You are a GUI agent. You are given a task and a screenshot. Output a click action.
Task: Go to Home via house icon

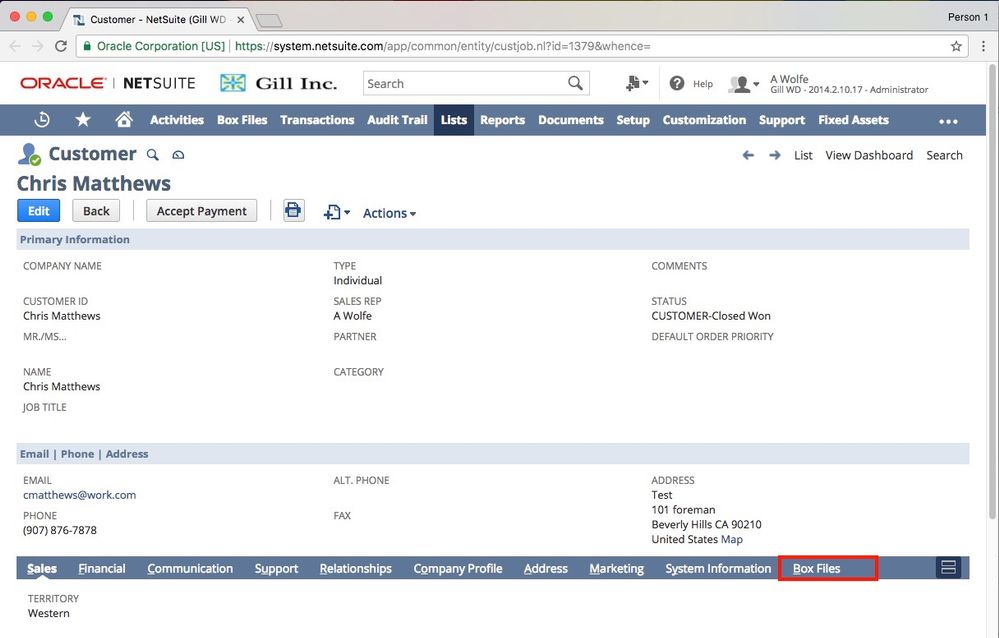pyautogui.click(x=124, y=120)
